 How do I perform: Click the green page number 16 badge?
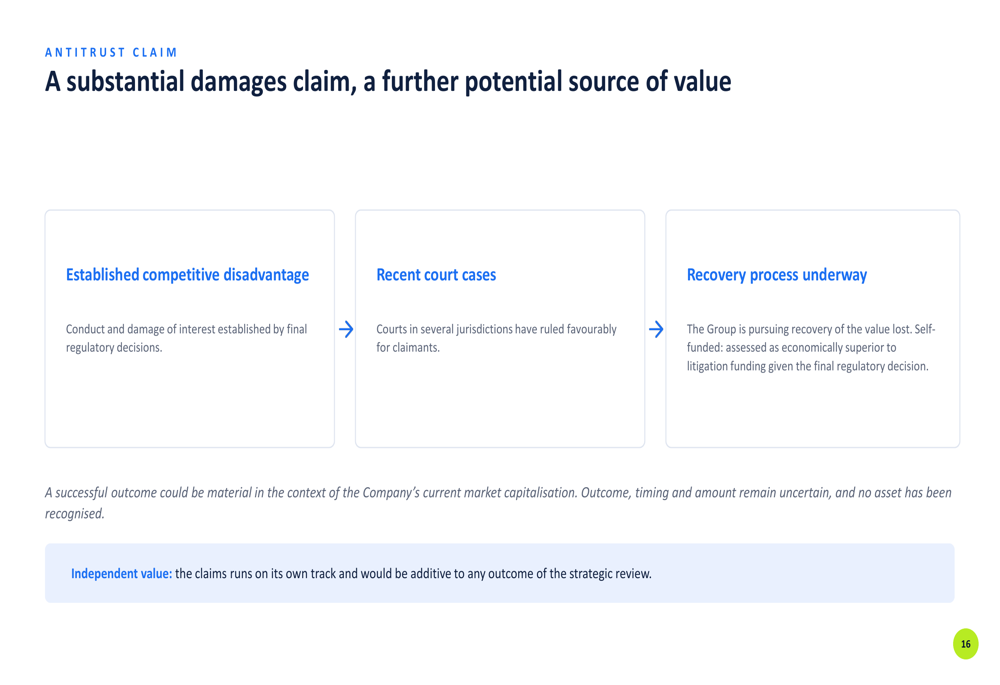tap(966, 644)
